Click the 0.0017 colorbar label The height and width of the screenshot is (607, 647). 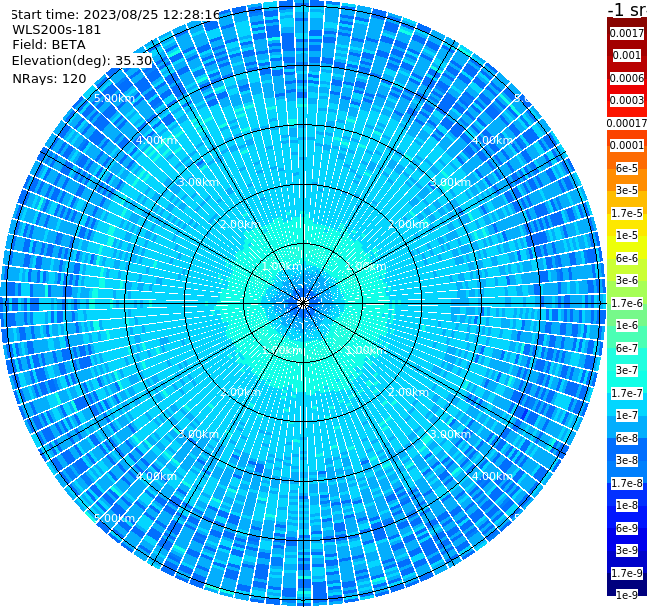tap(627, 33)
